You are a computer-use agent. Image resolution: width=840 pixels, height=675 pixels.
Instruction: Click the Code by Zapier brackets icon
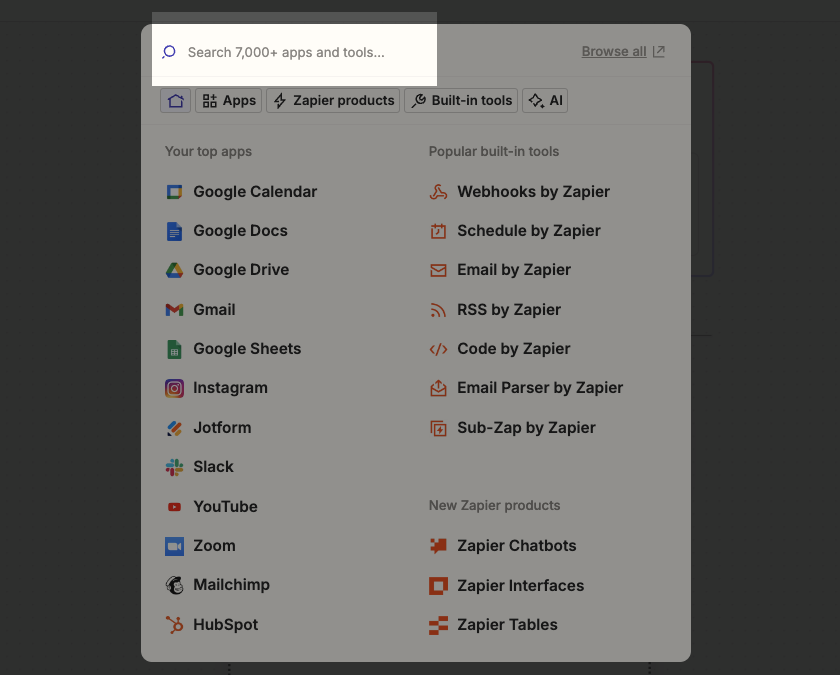[438, 349]
